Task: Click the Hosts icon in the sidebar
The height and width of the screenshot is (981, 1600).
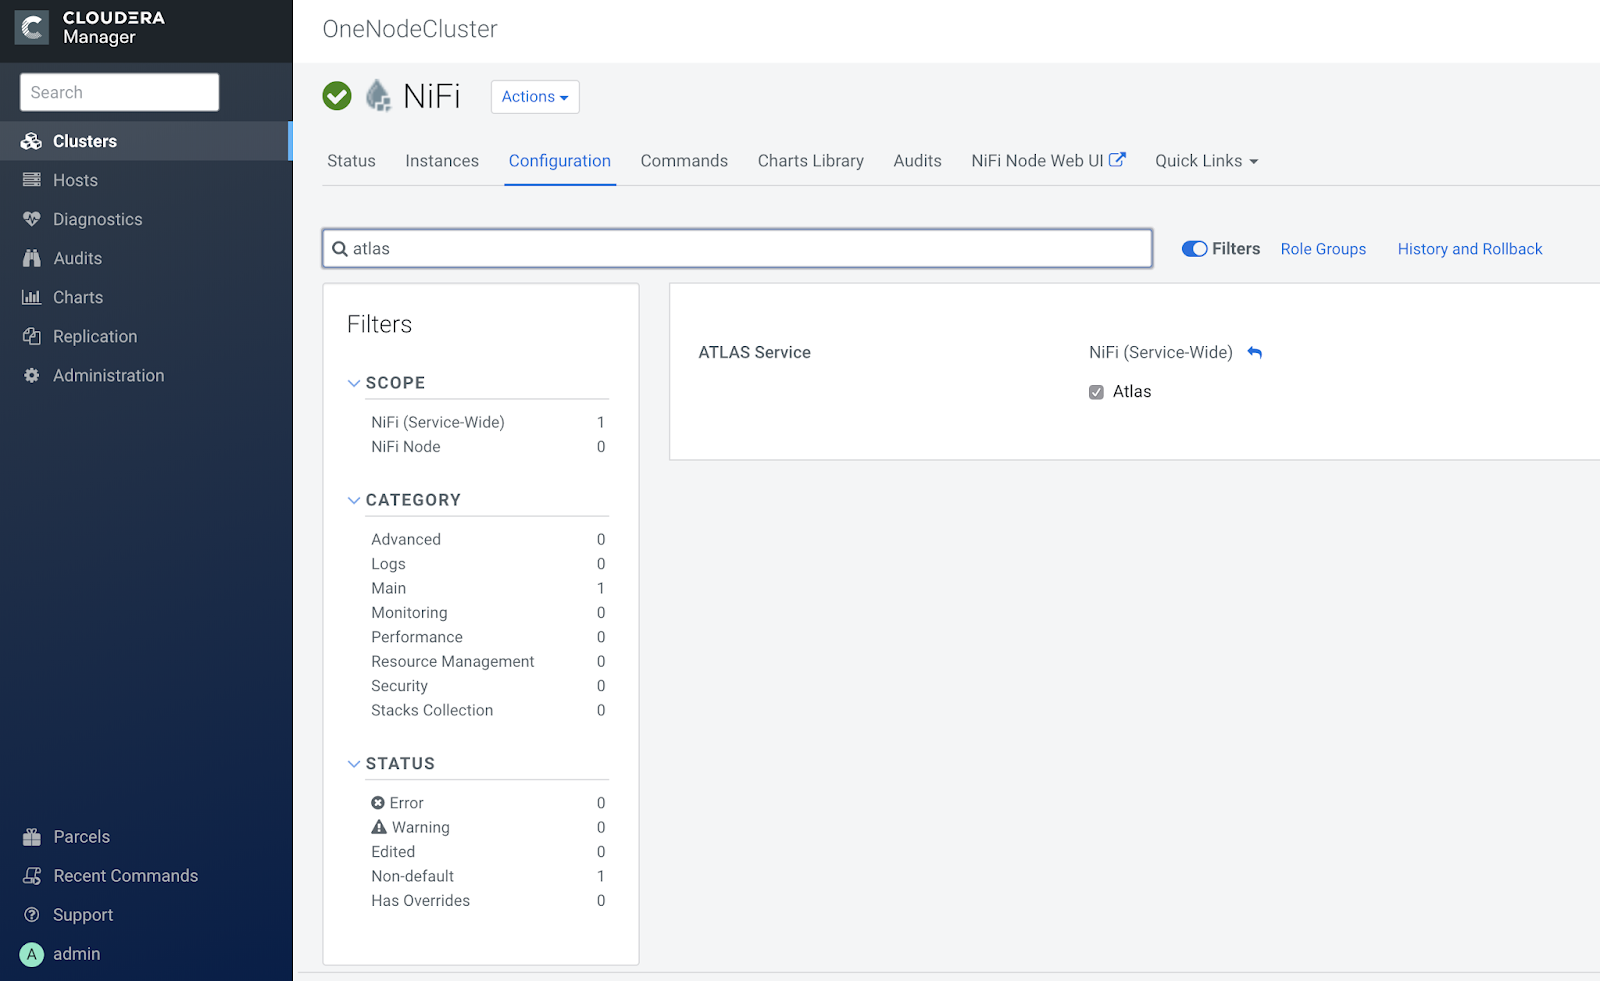Action: click(x=32, y=180)
